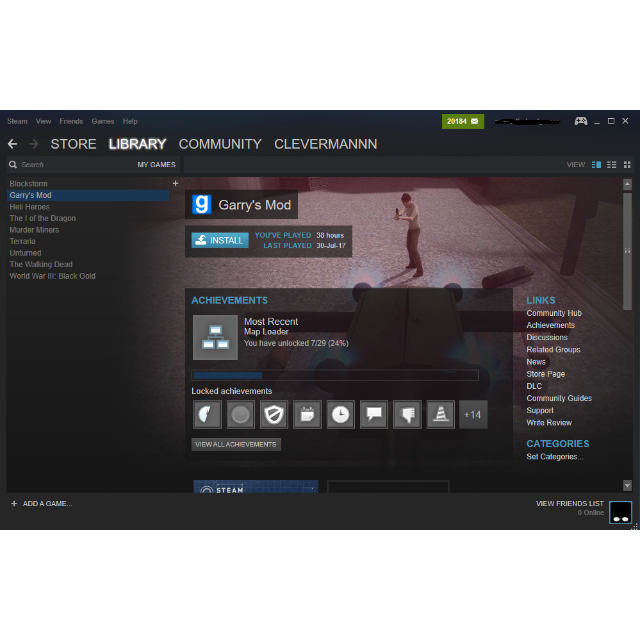Select the thumbs-down locked achievement
The image size is (640, 640).
[x=407, y=415]
